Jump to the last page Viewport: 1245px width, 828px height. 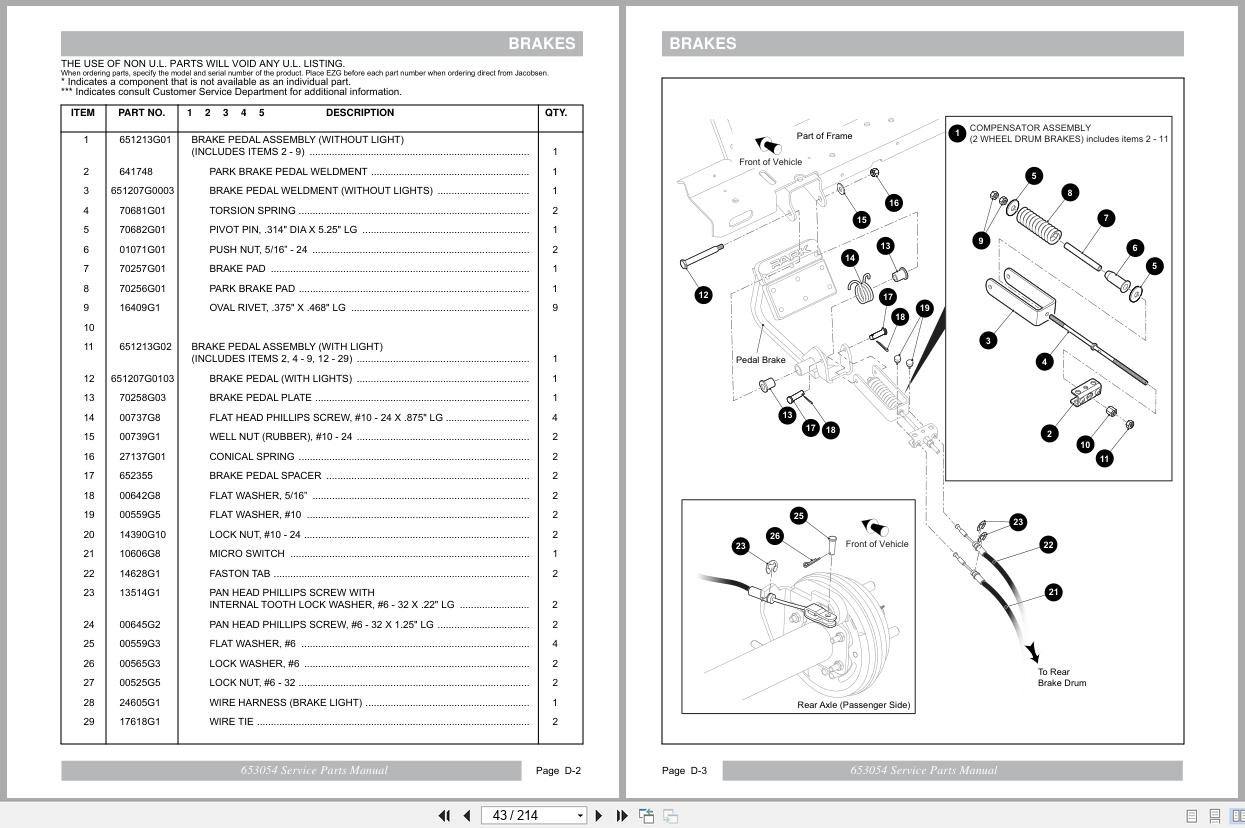pos(621,816)
